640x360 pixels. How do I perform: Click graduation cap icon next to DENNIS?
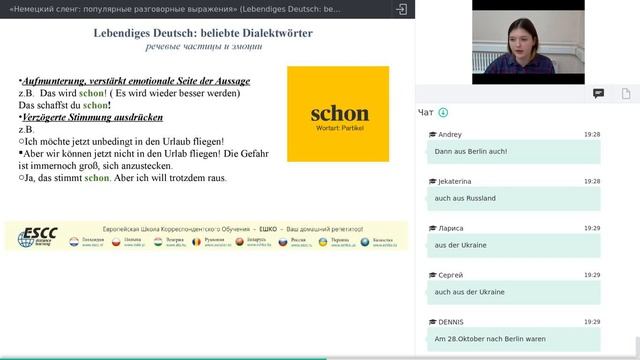coord(433,322)
